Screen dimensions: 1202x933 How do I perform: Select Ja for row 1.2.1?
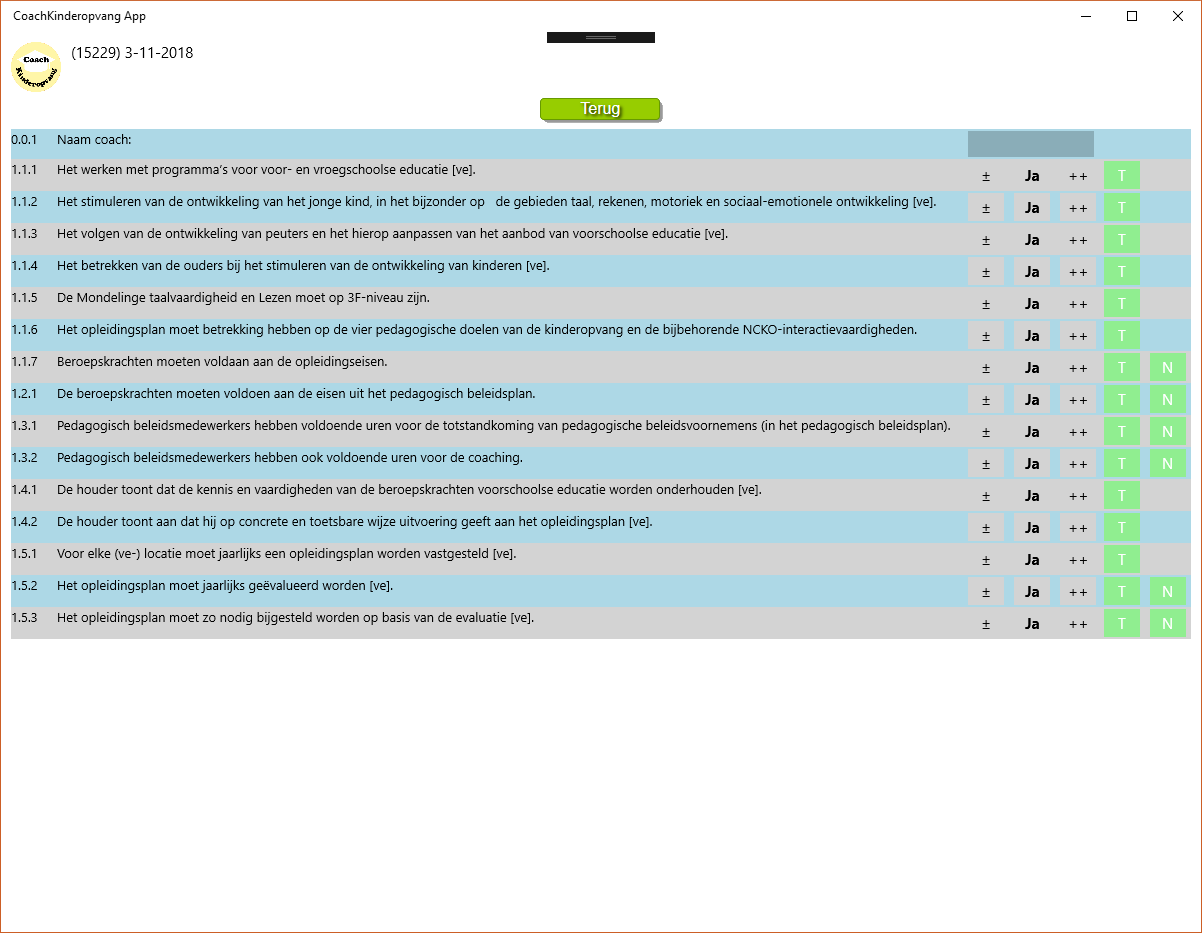point(1032,400)
